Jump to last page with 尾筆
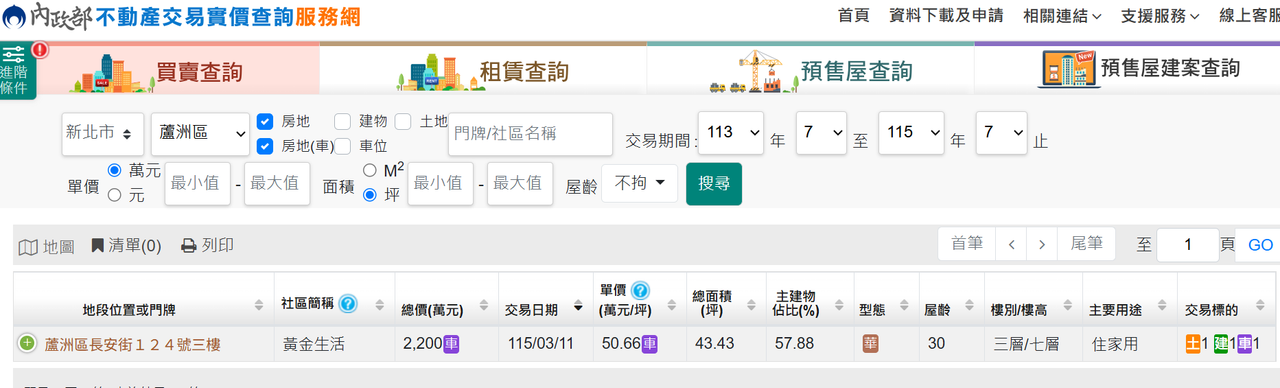This screenshot has height=388, width=1280. pyautogui.click(x=1086, y=244)
